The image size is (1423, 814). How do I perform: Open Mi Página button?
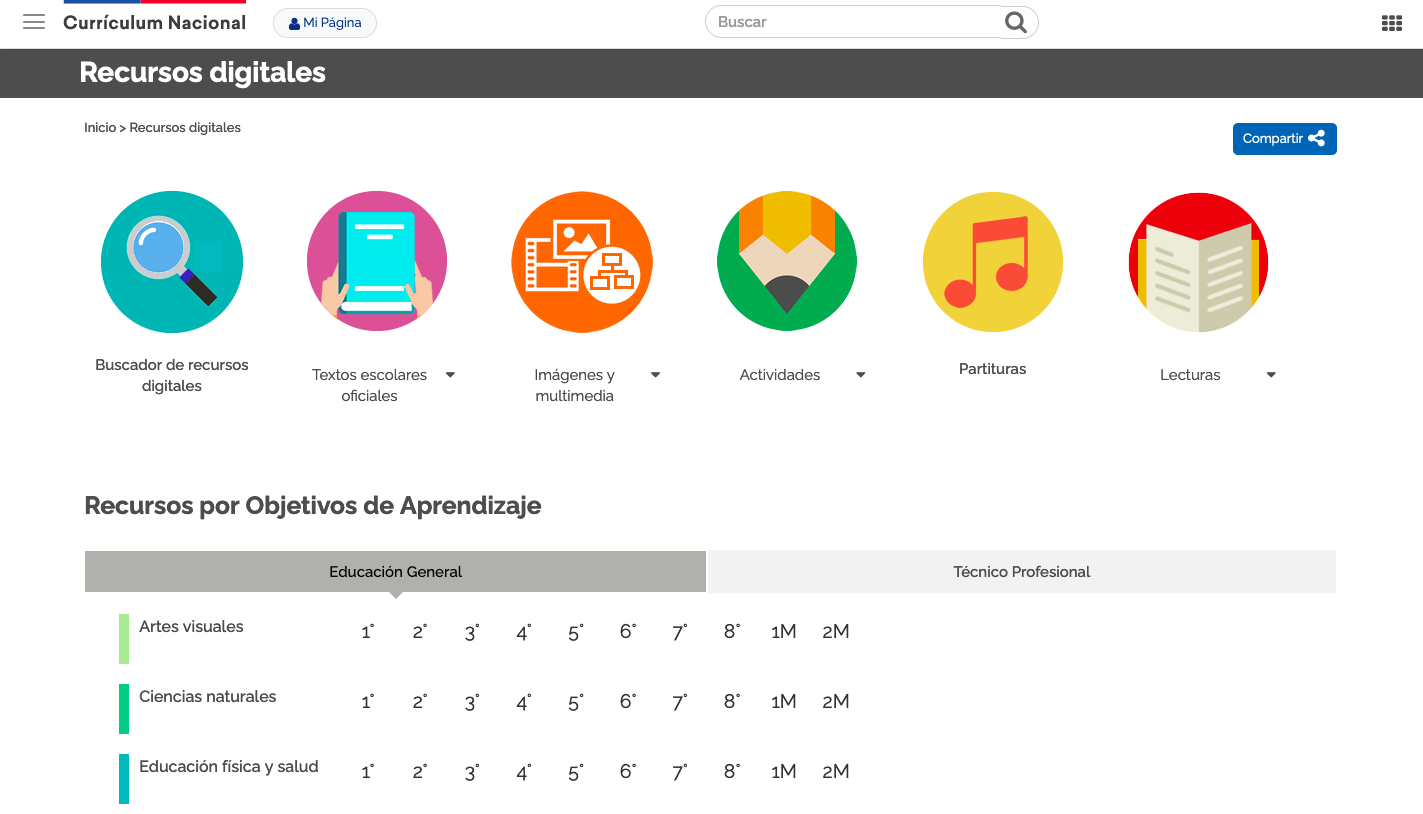coord(325,23)
